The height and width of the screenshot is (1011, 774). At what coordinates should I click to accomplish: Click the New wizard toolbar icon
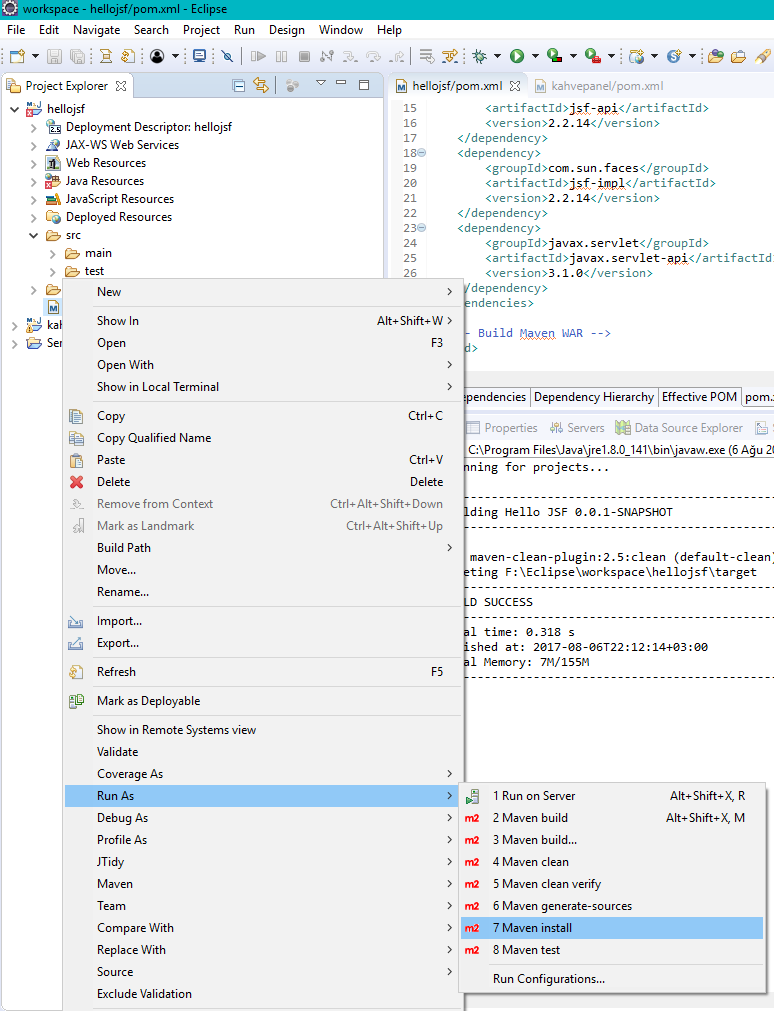click(17, 57)
